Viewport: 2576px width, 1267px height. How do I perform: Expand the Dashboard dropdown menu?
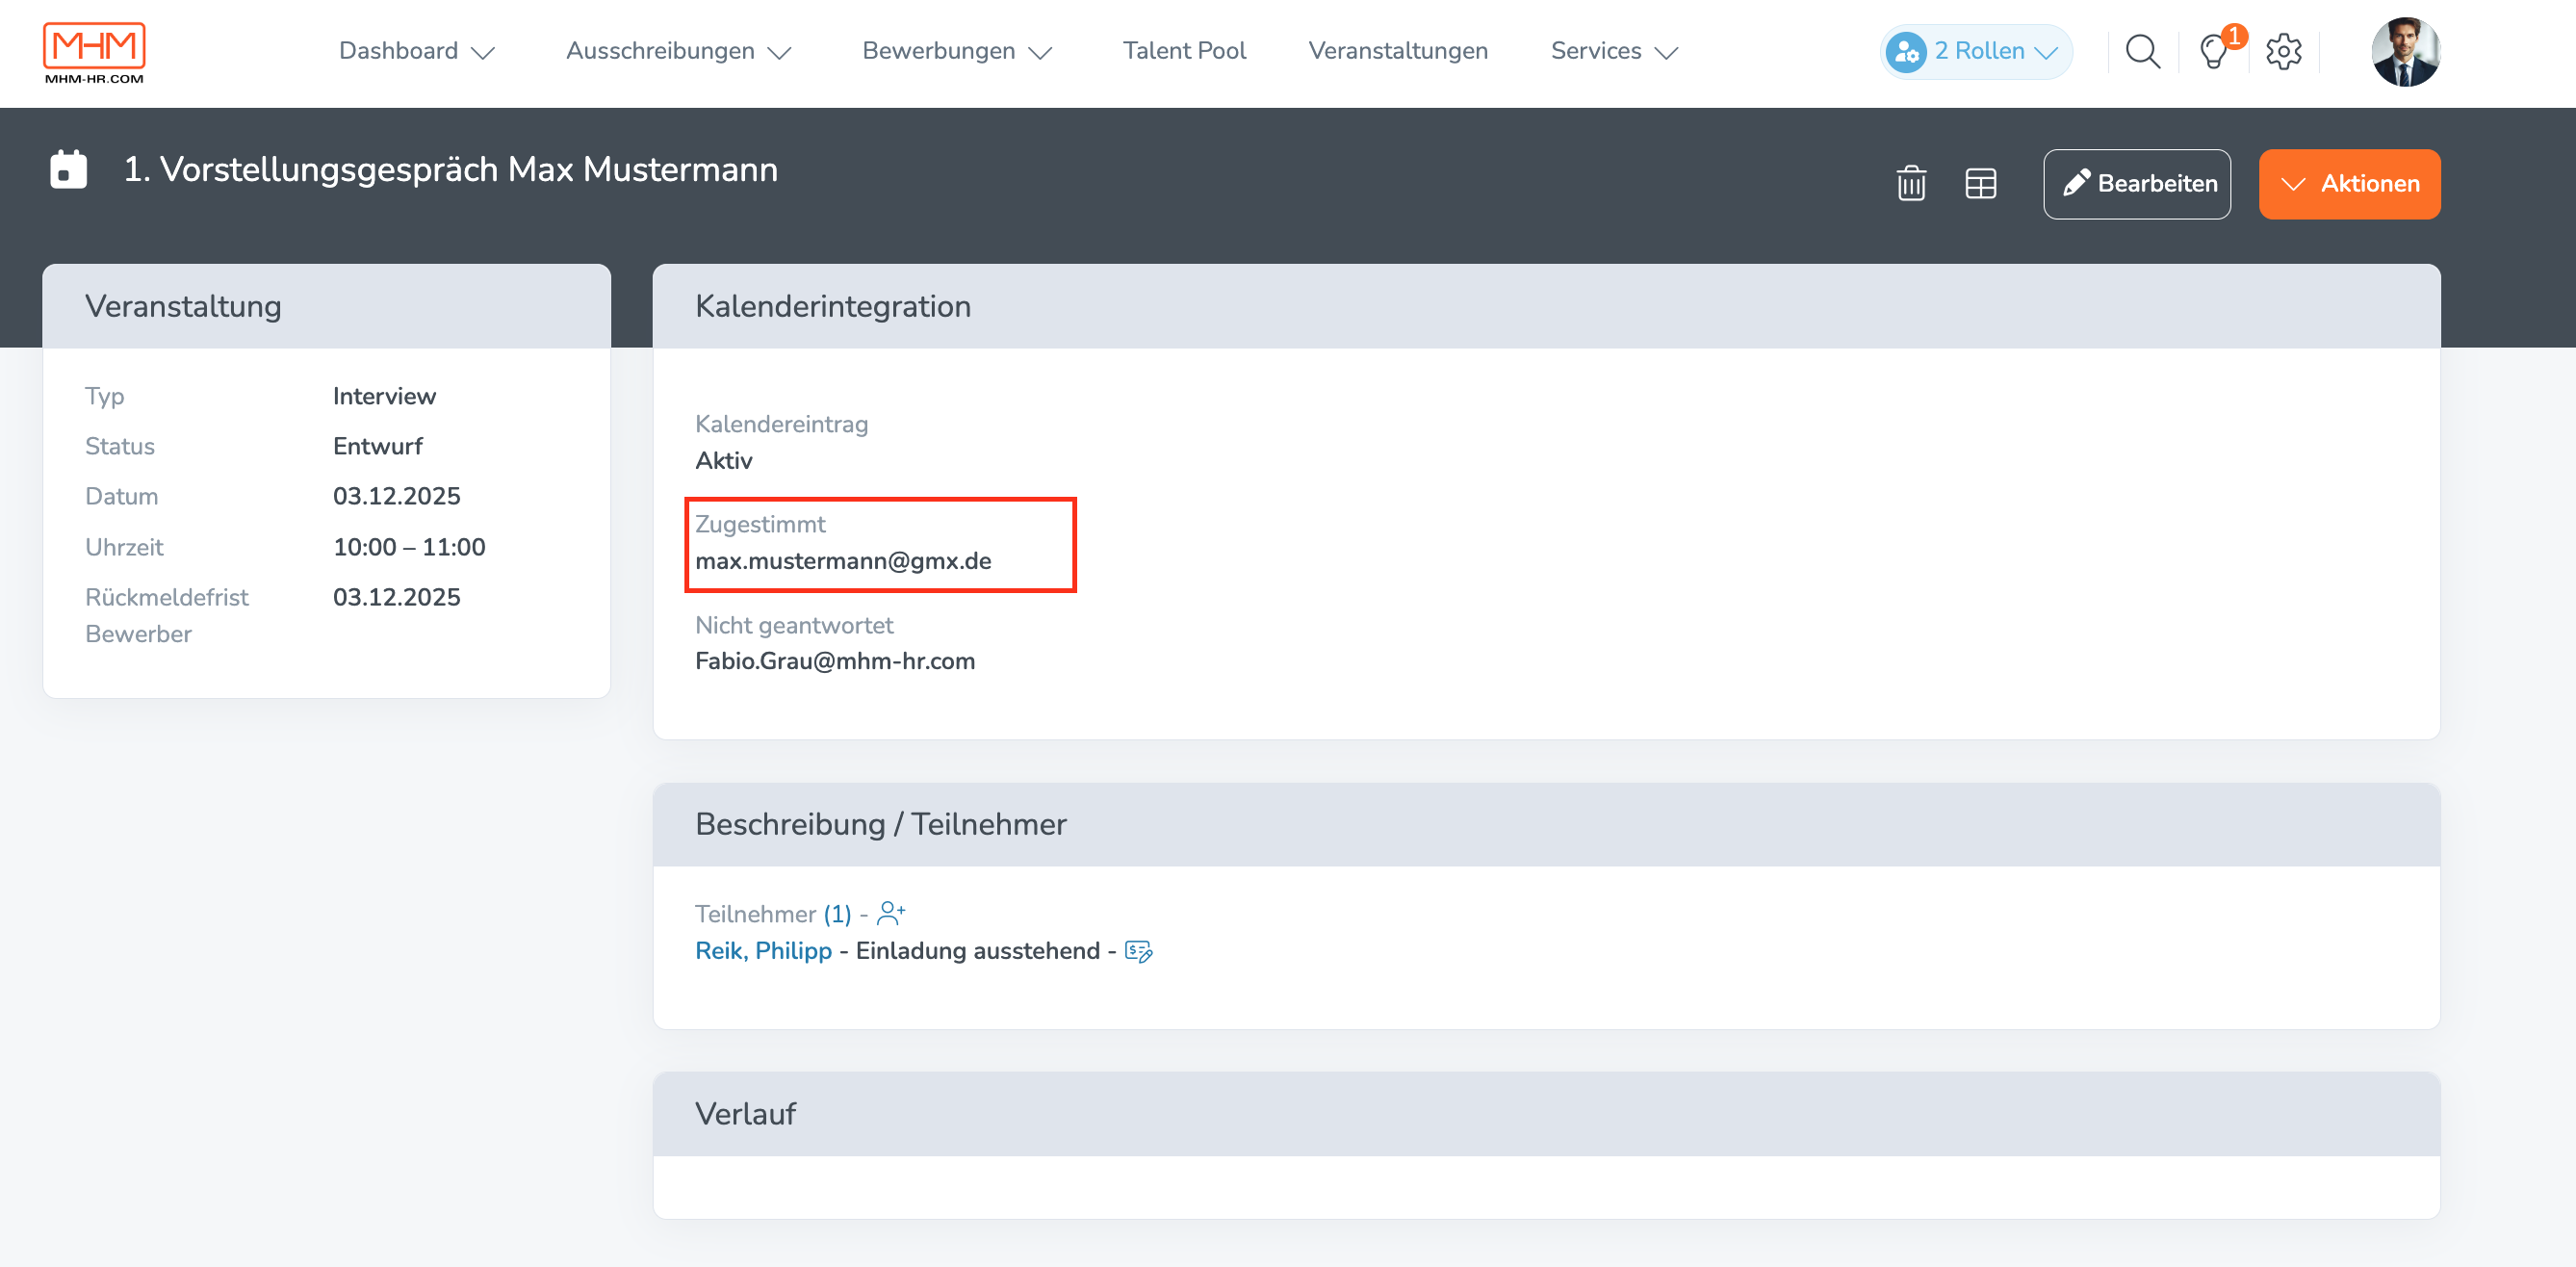[x=417, y=51]
